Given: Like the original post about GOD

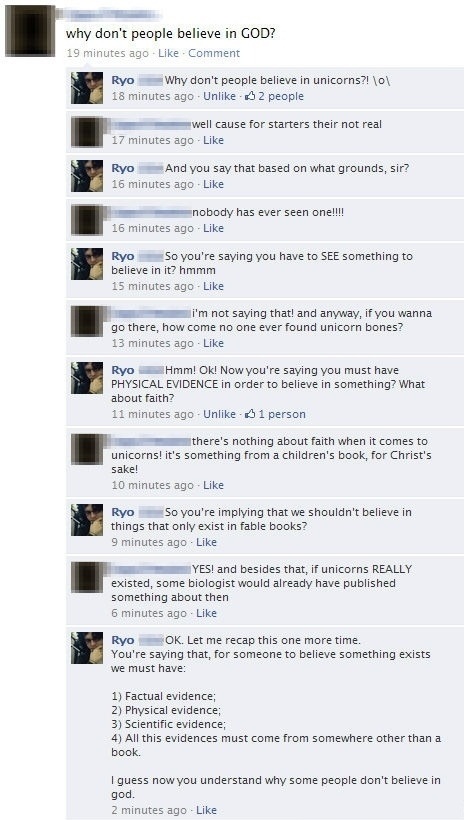Looking at the screenshot, I should [168, 53].
